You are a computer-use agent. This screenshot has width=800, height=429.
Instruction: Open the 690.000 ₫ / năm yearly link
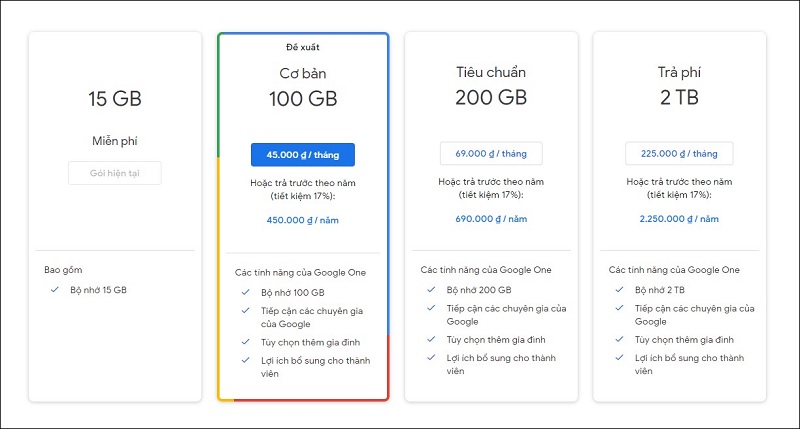(491, 219)
